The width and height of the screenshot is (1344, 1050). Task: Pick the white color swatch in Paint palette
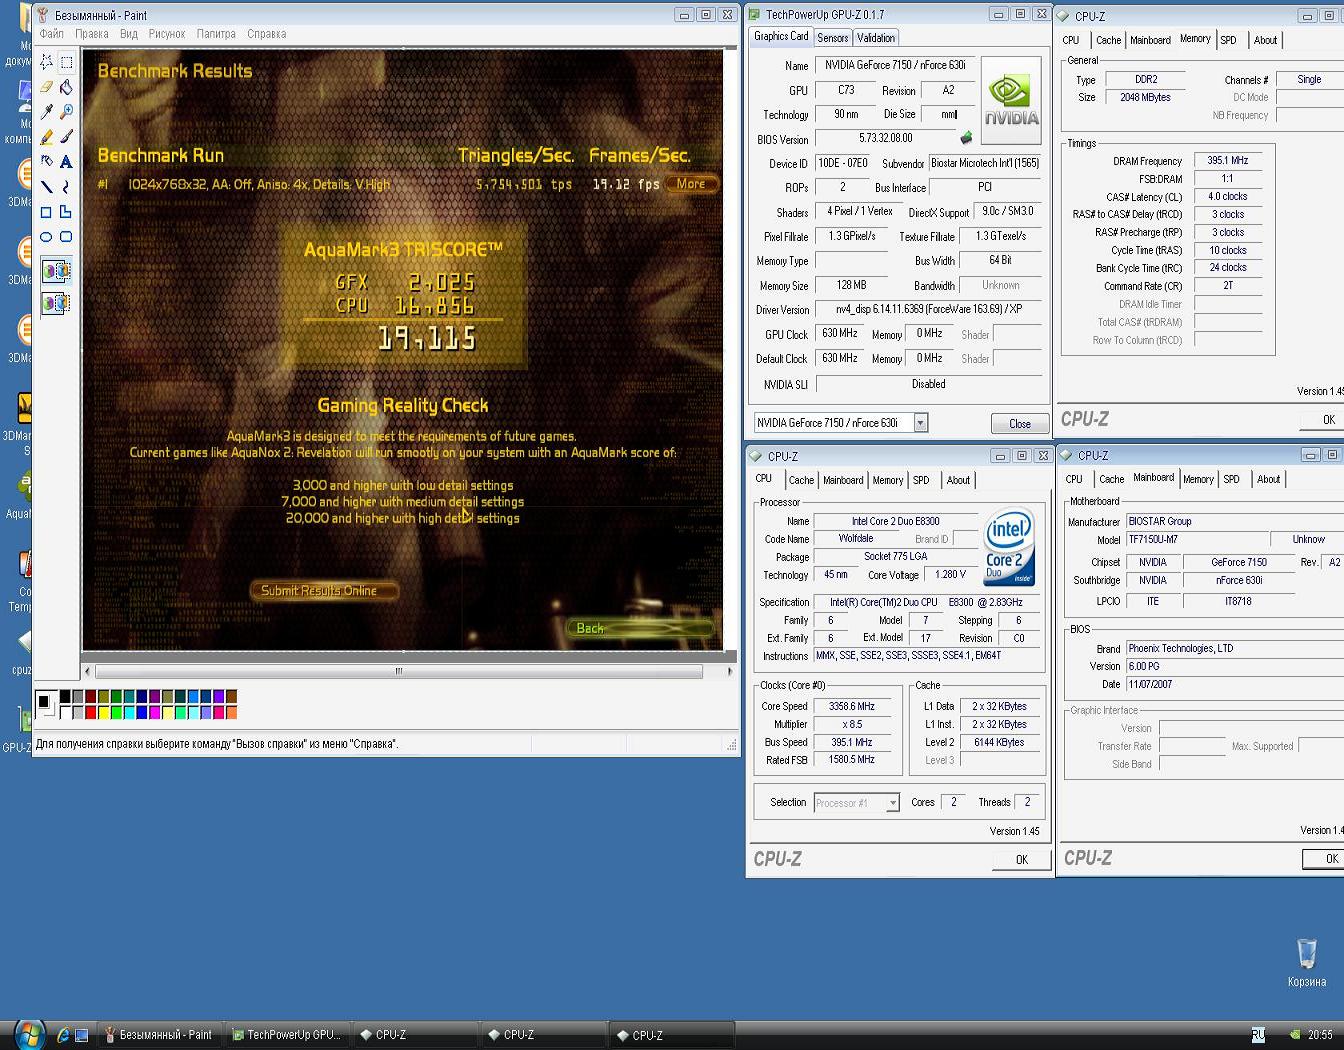coord(64,713)
